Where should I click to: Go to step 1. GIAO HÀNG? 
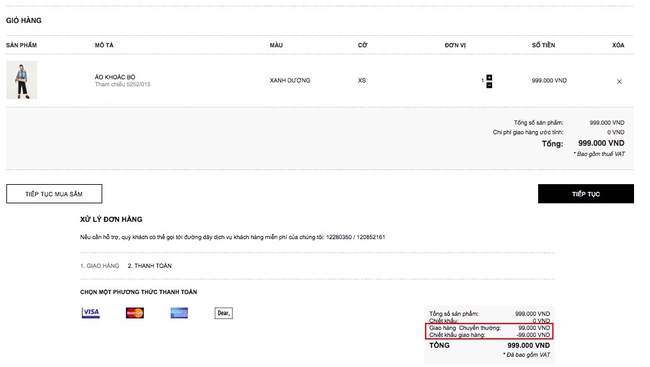99,265
